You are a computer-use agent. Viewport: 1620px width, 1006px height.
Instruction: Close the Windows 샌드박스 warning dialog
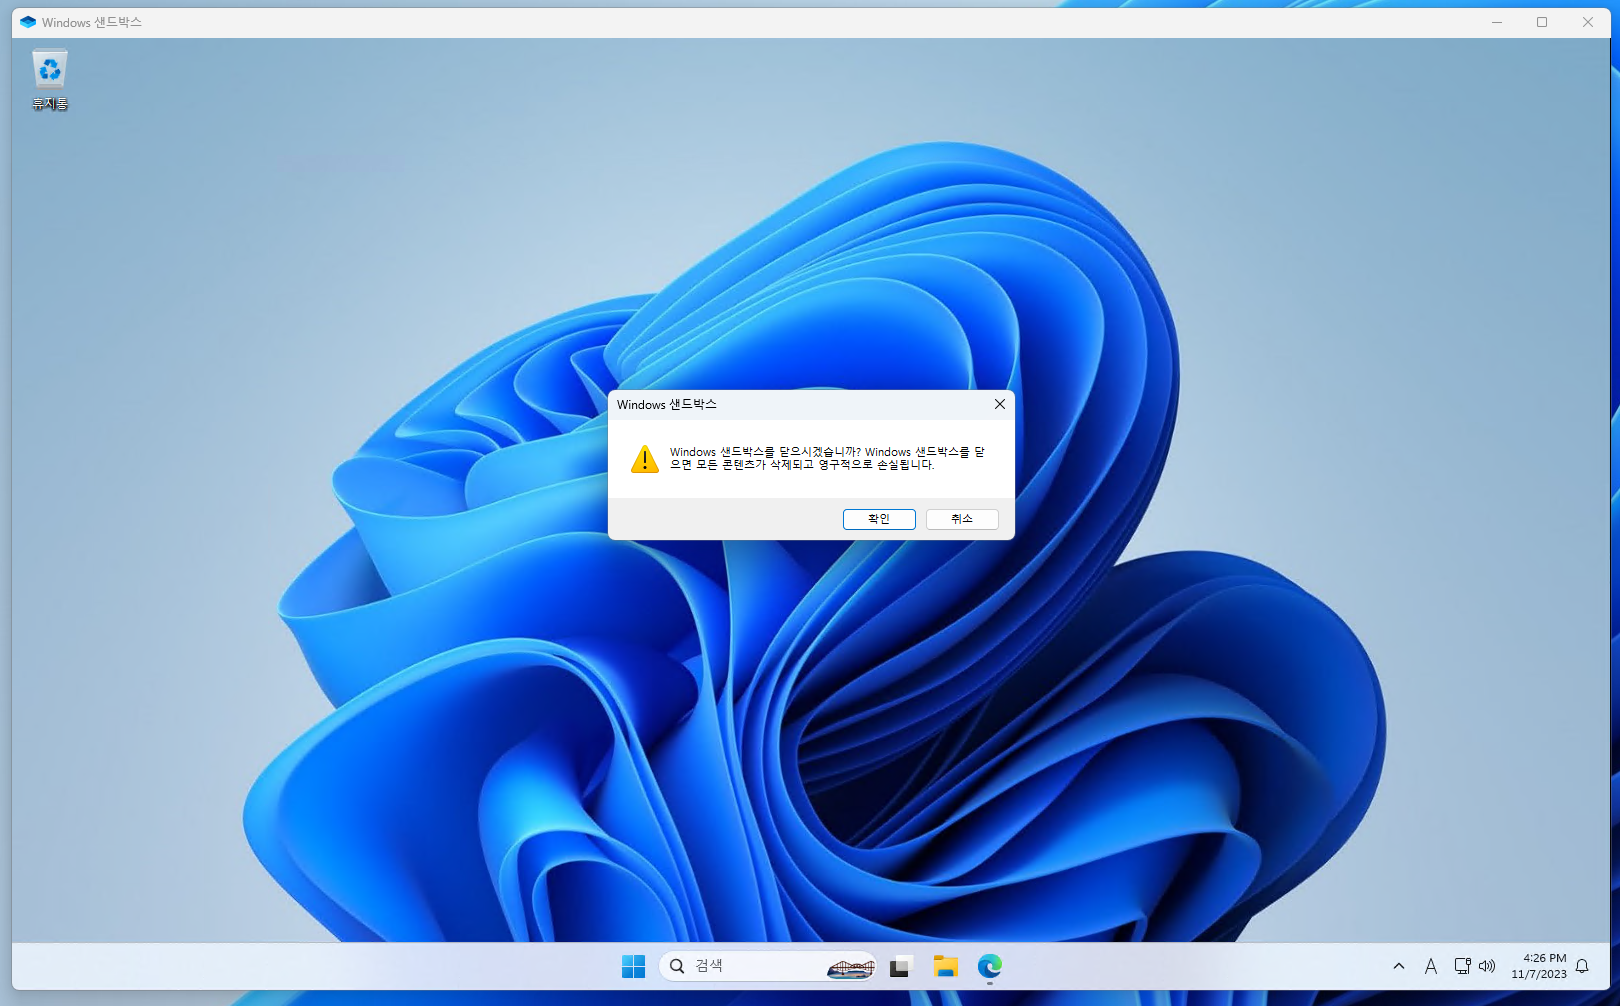[999, 404]
